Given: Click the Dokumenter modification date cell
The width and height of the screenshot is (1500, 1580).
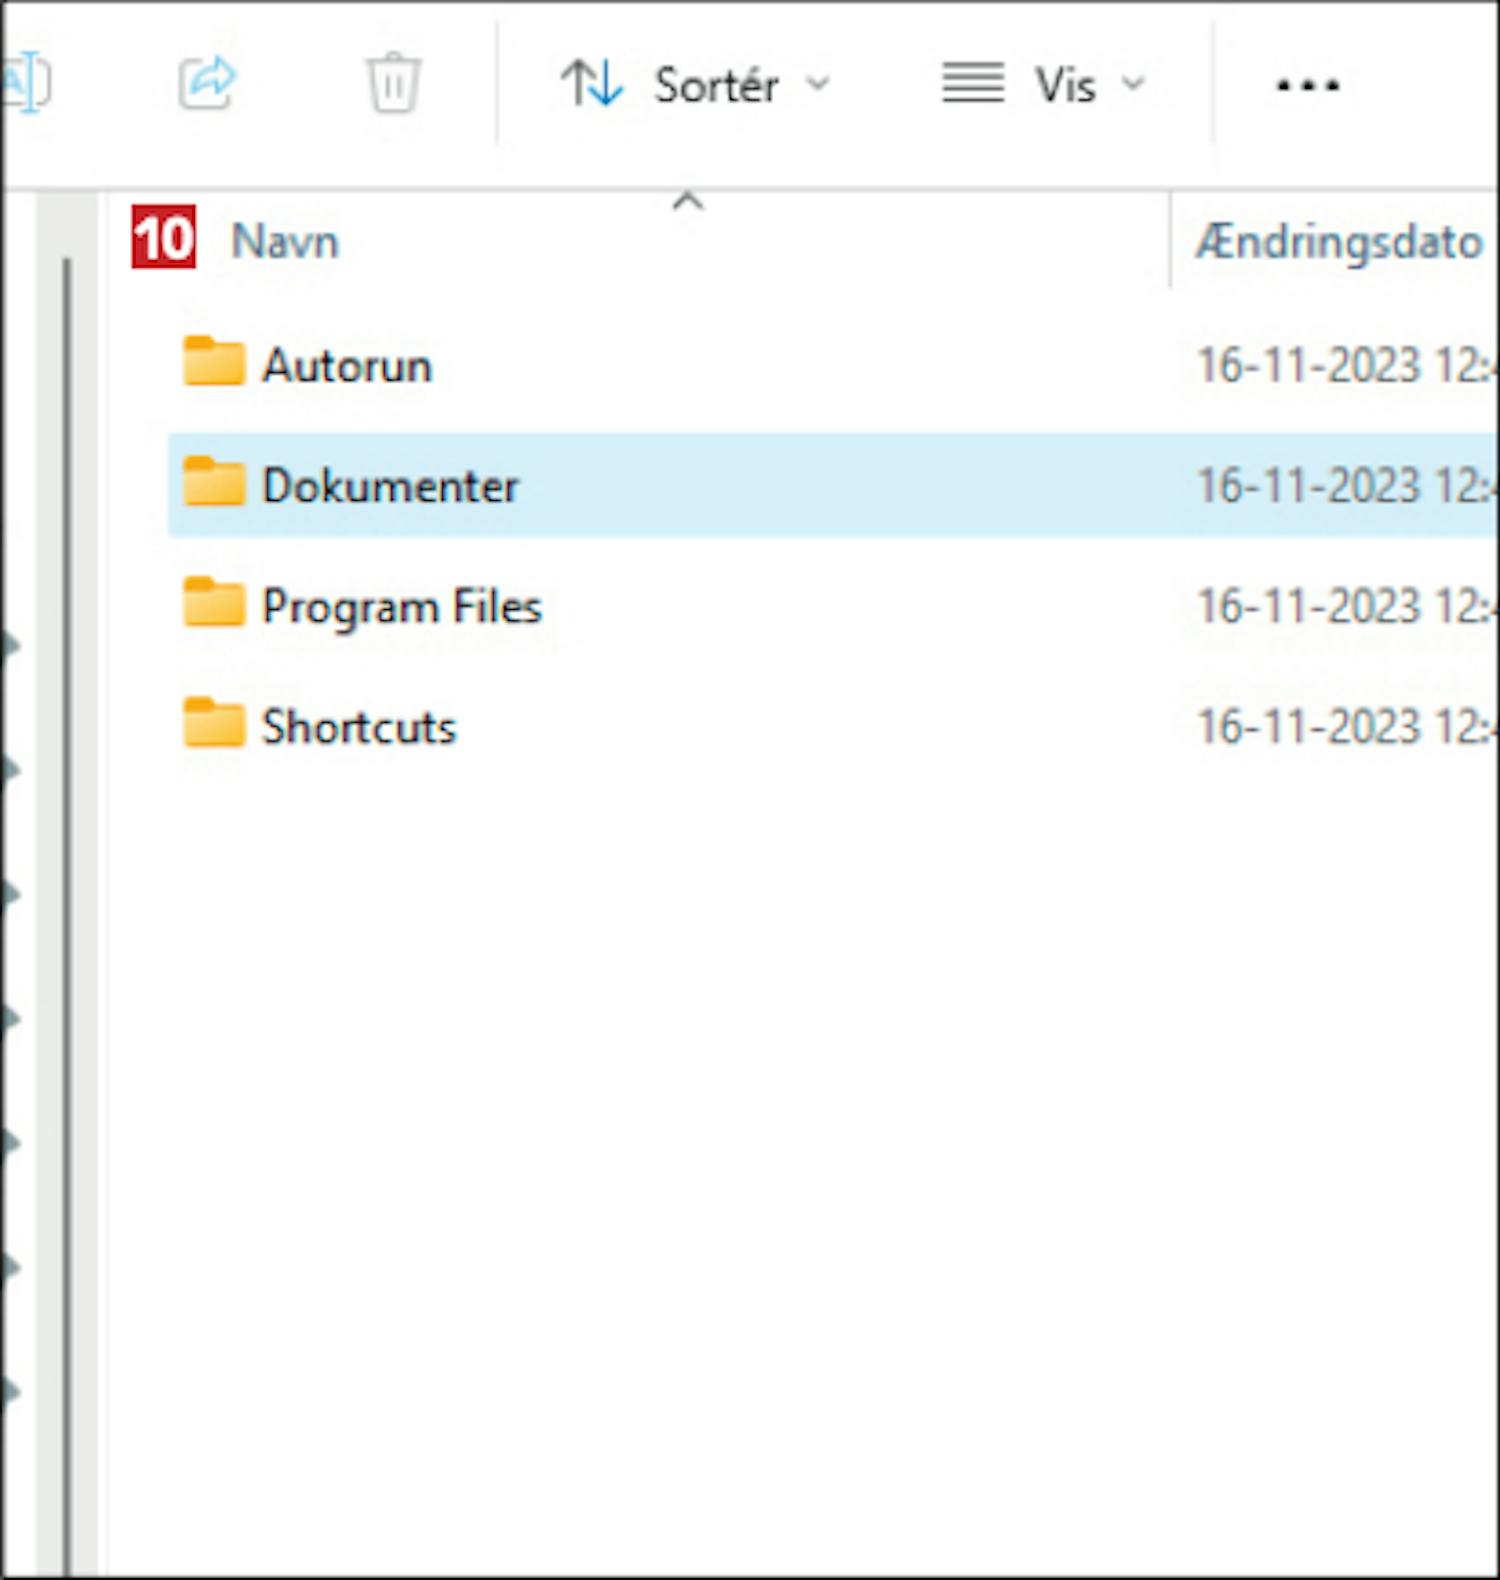Looking at the screenshot, I should tap(1346, 486).
